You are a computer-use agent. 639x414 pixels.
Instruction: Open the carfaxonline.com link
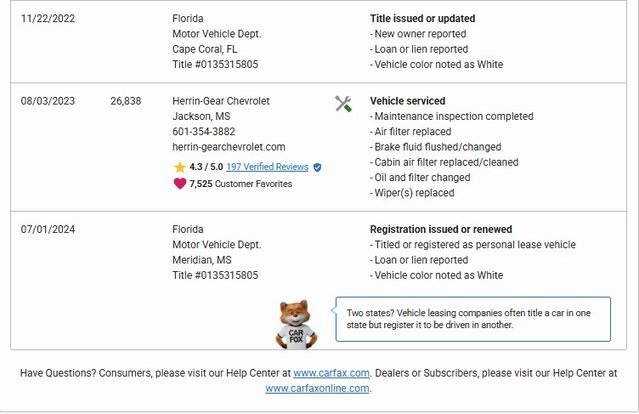pos(317,388)
